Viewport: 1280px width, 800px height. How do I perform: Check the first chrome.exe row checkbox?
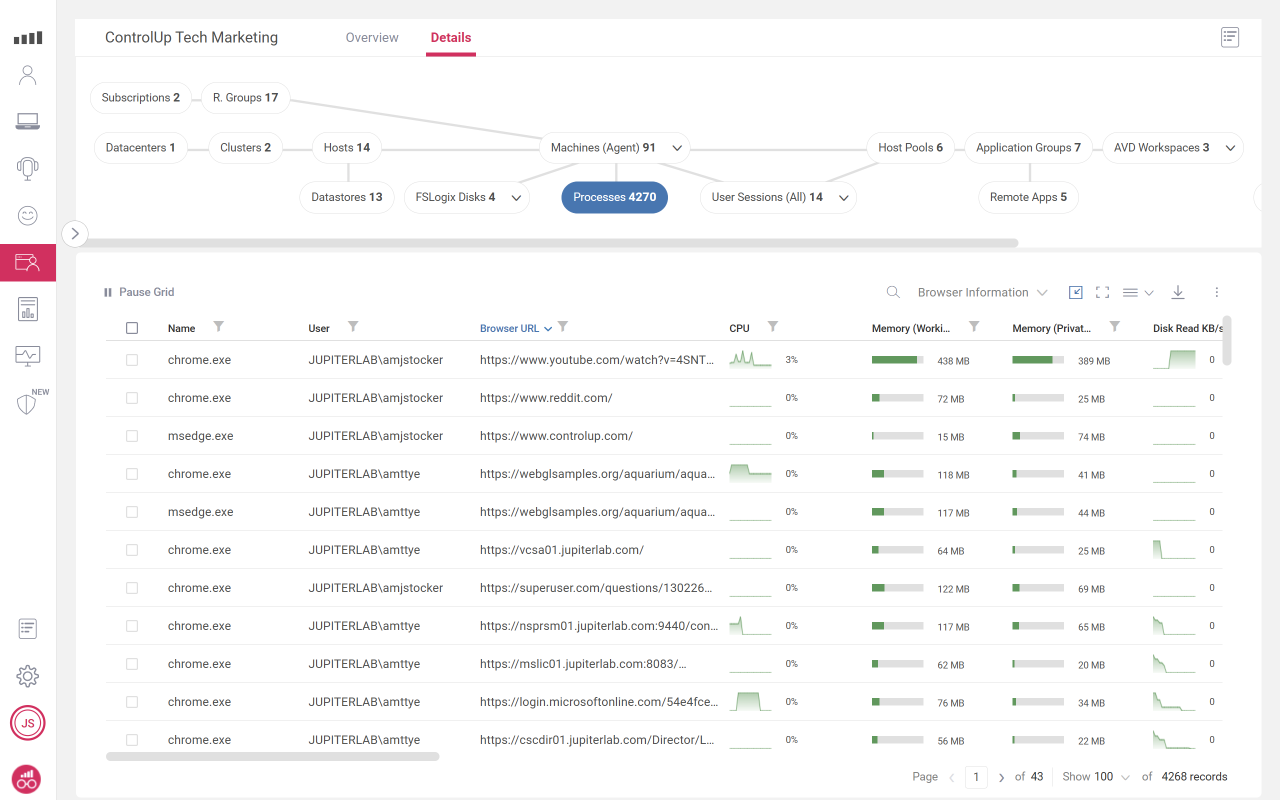[132, 360]
